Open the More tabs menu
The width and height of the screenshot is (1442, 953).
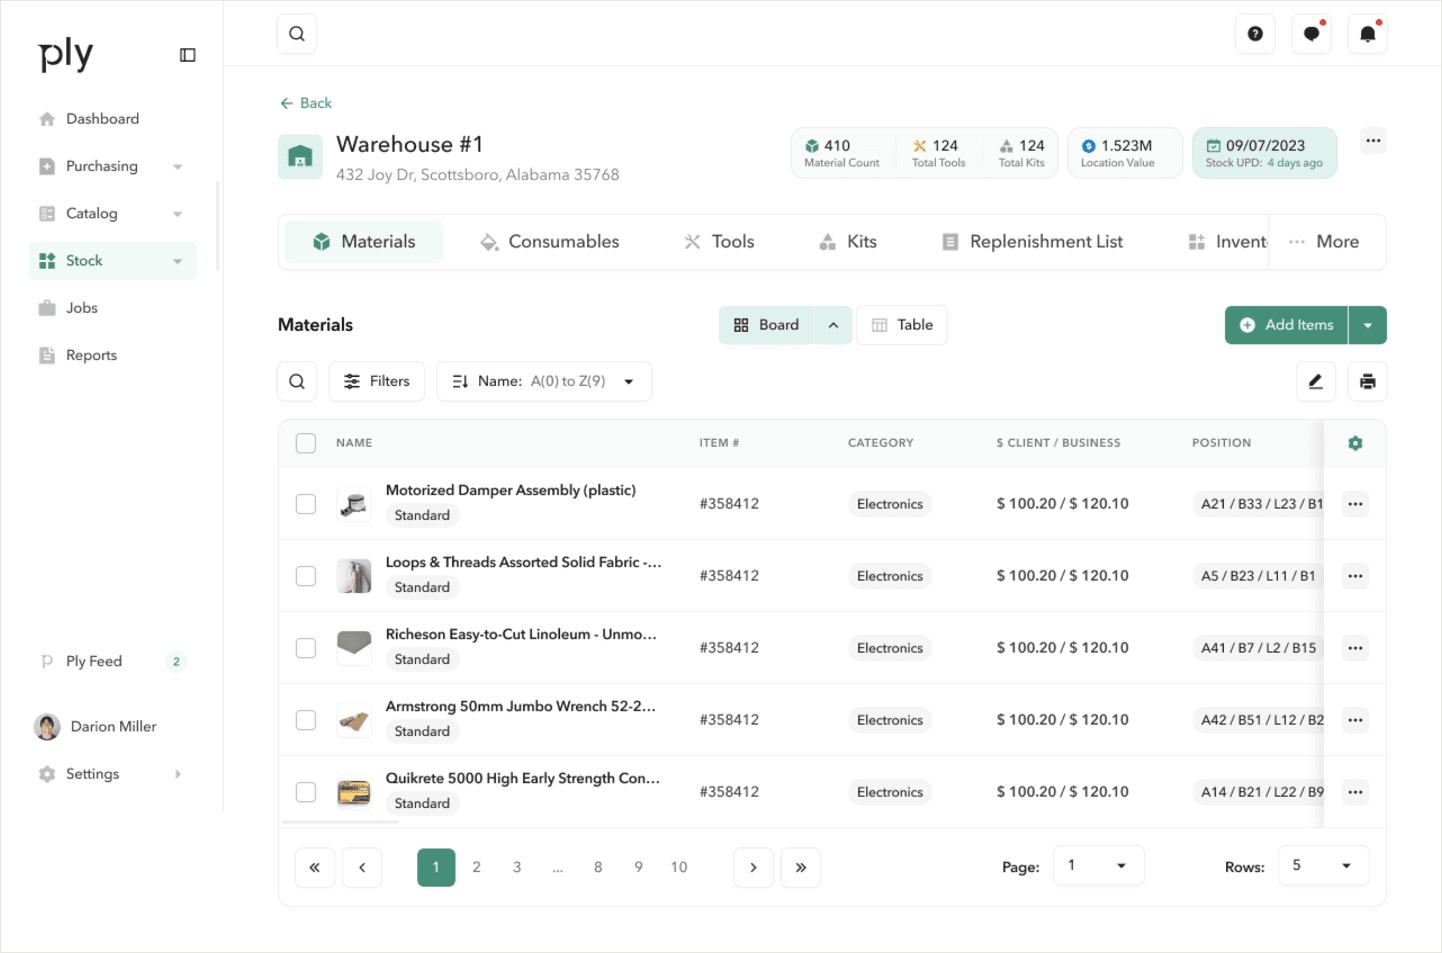point(1324,242)
